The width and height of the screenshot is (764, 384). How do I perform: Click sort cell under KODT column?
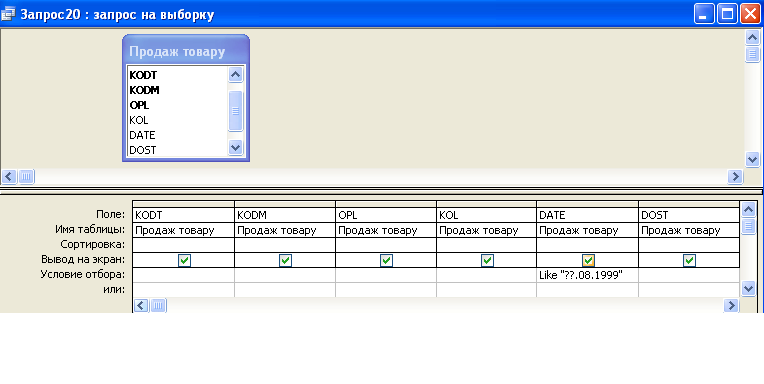point(183,245)
